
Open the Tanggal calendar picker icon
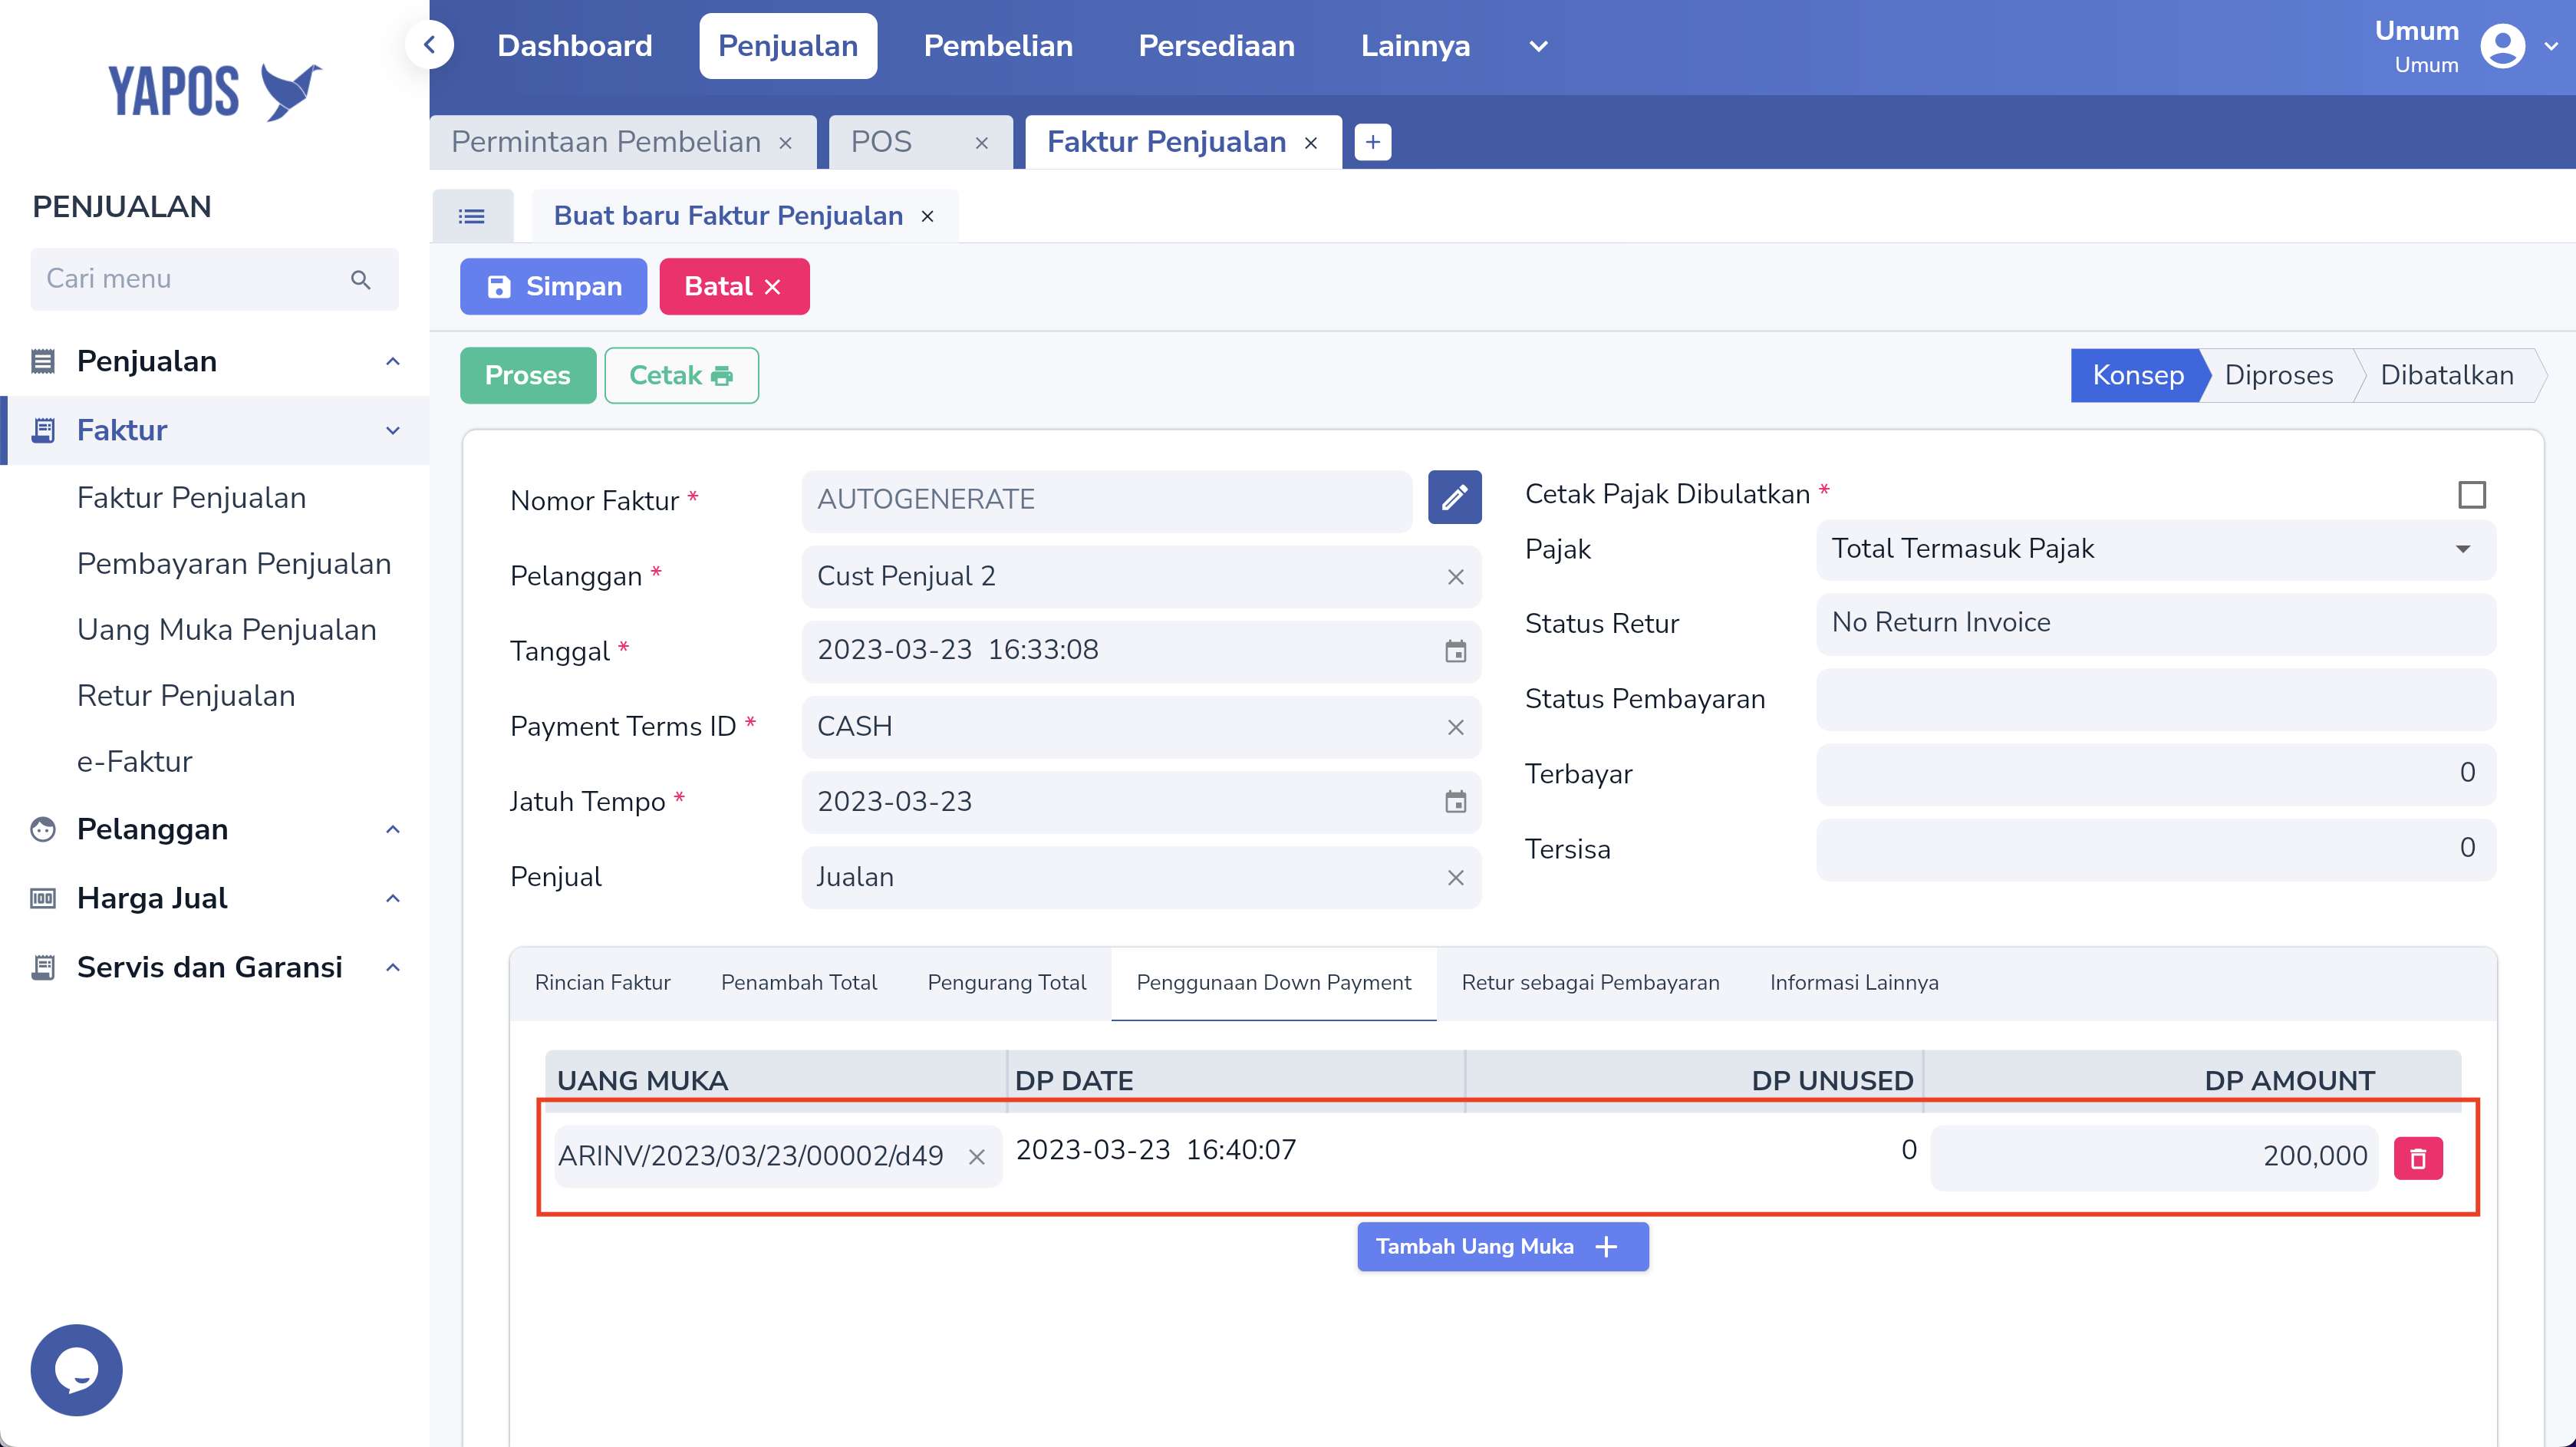coord(1455,651)
